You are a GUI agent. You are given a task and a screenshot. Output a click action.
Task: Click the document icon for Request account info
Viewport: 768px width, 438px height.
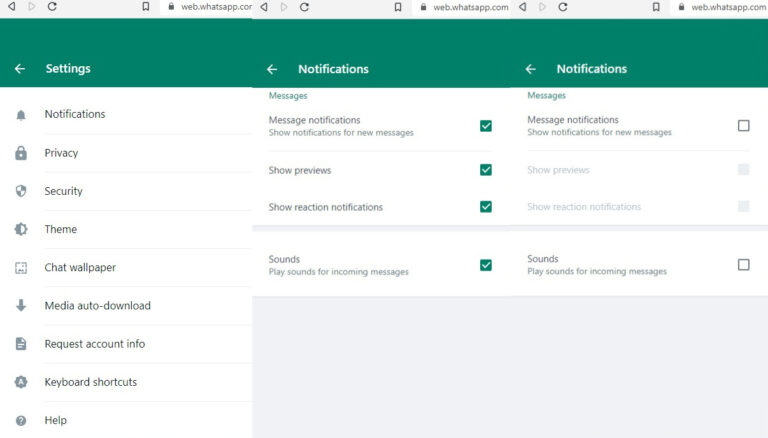[x=21, y=343]
